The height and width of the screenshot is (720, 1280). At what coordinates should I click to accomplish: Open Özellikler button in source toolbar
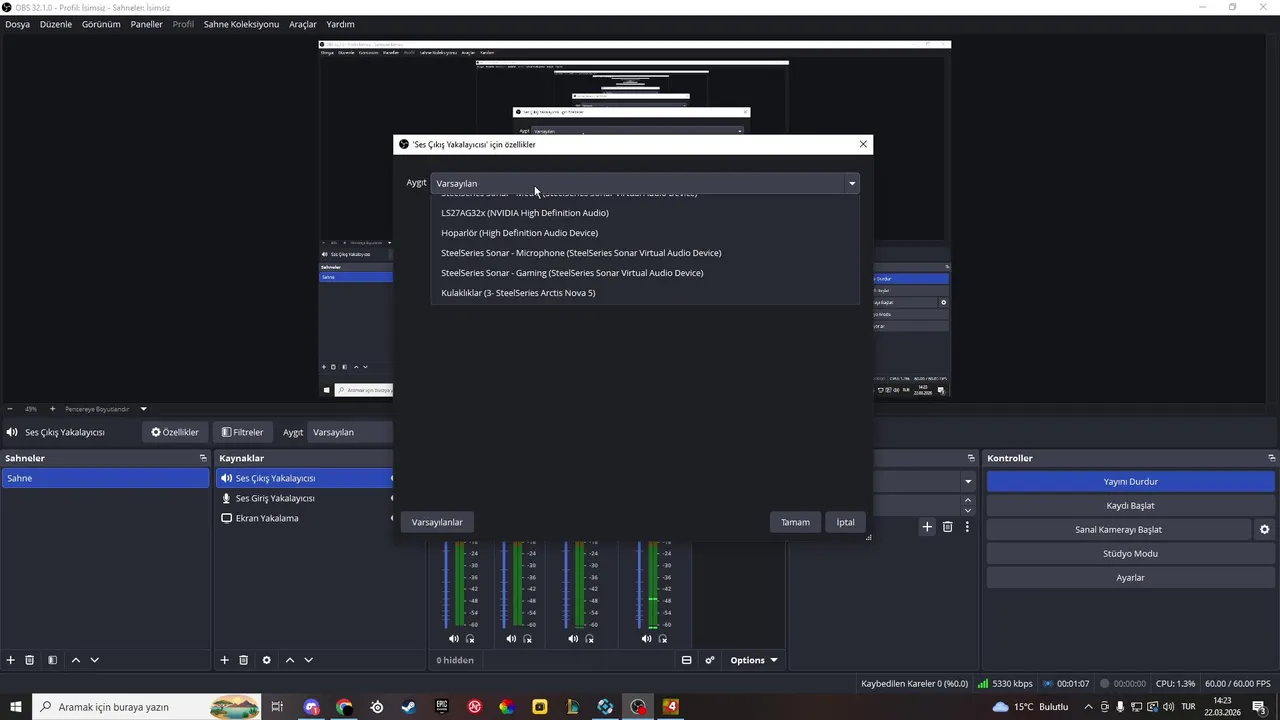pyautogui.click(x=175, y=432)
